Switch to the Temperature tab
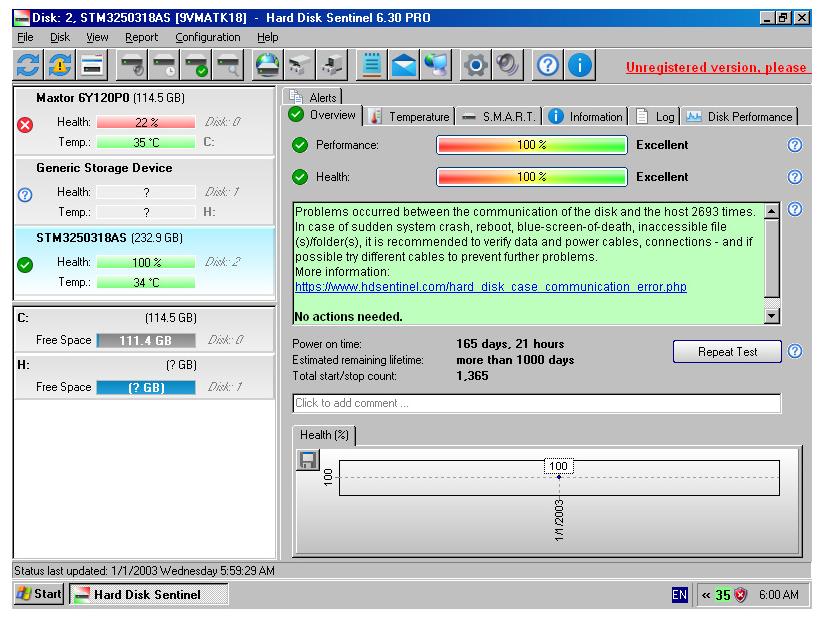The height and width of the screenshot is (618, 824). point(410,117)
